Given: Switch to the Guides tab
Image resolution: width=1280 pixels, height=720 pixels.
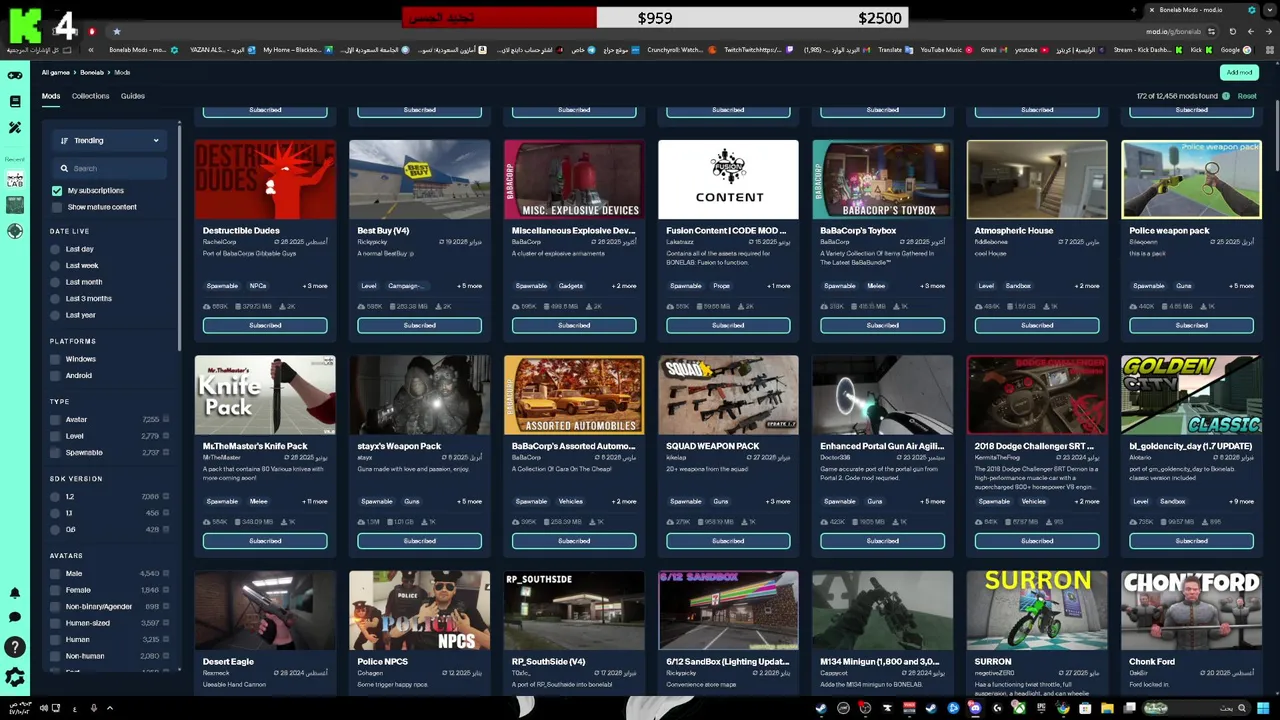Looking at the screenshot, I should pyautogui.click(x=133, y=96).
